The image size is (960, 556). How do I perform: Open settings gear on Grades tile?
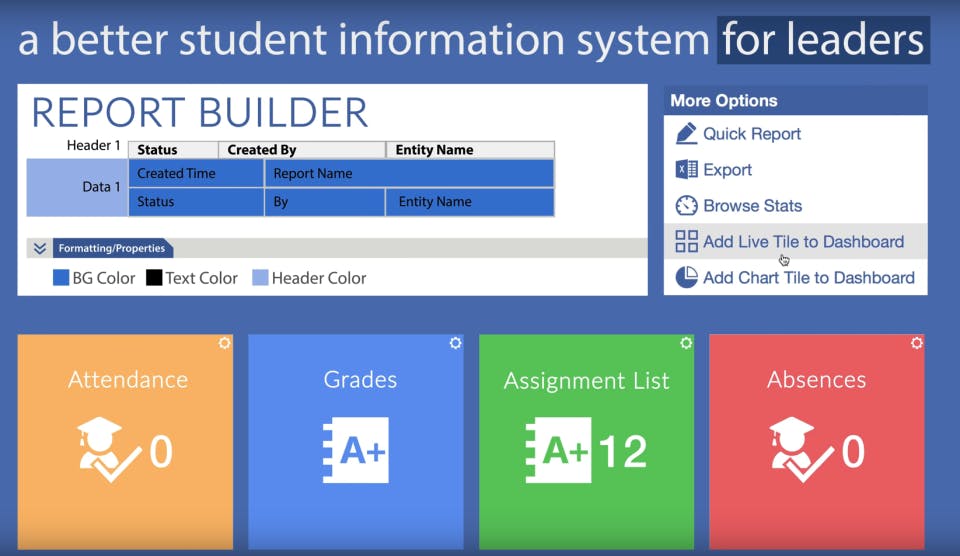[x=456, y=343]
